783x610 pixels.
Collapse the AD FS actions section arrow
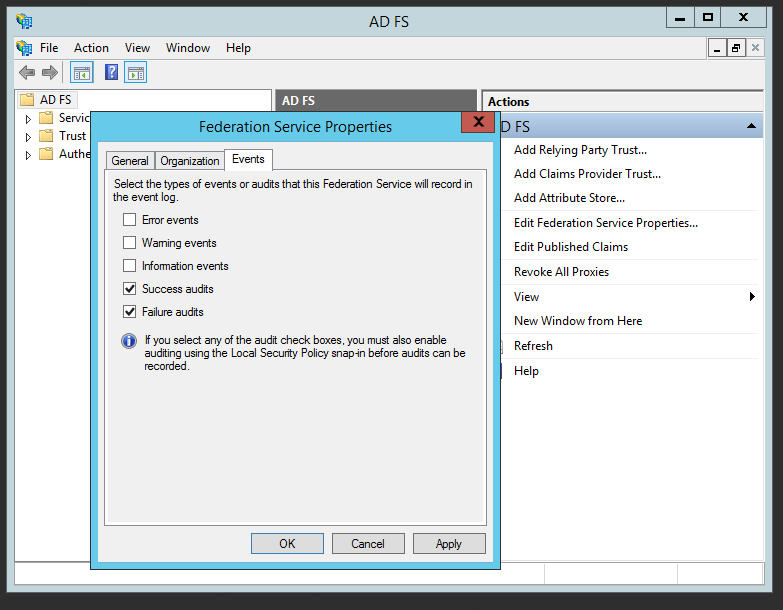coord(752,126)
